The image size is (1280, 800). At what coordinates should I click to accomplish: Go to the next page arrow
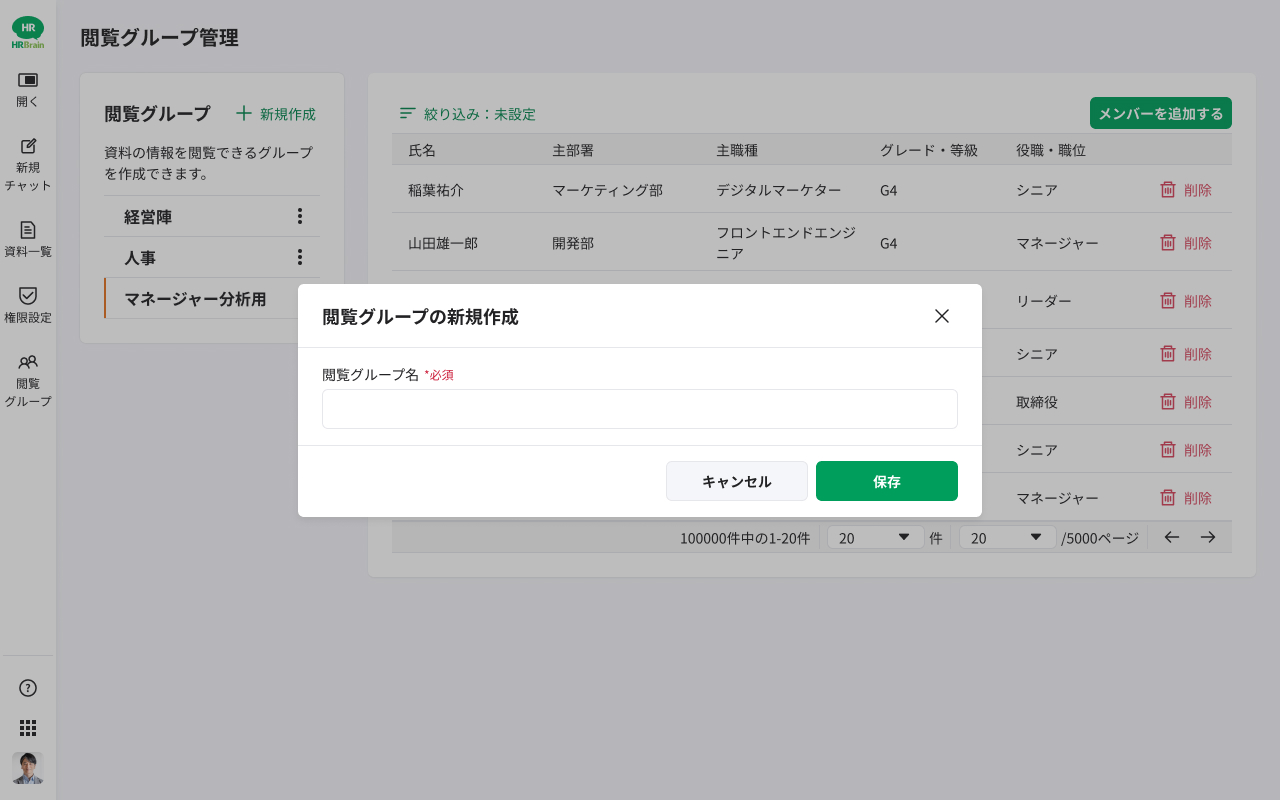pyautogui.click(x=1208, y=537)
